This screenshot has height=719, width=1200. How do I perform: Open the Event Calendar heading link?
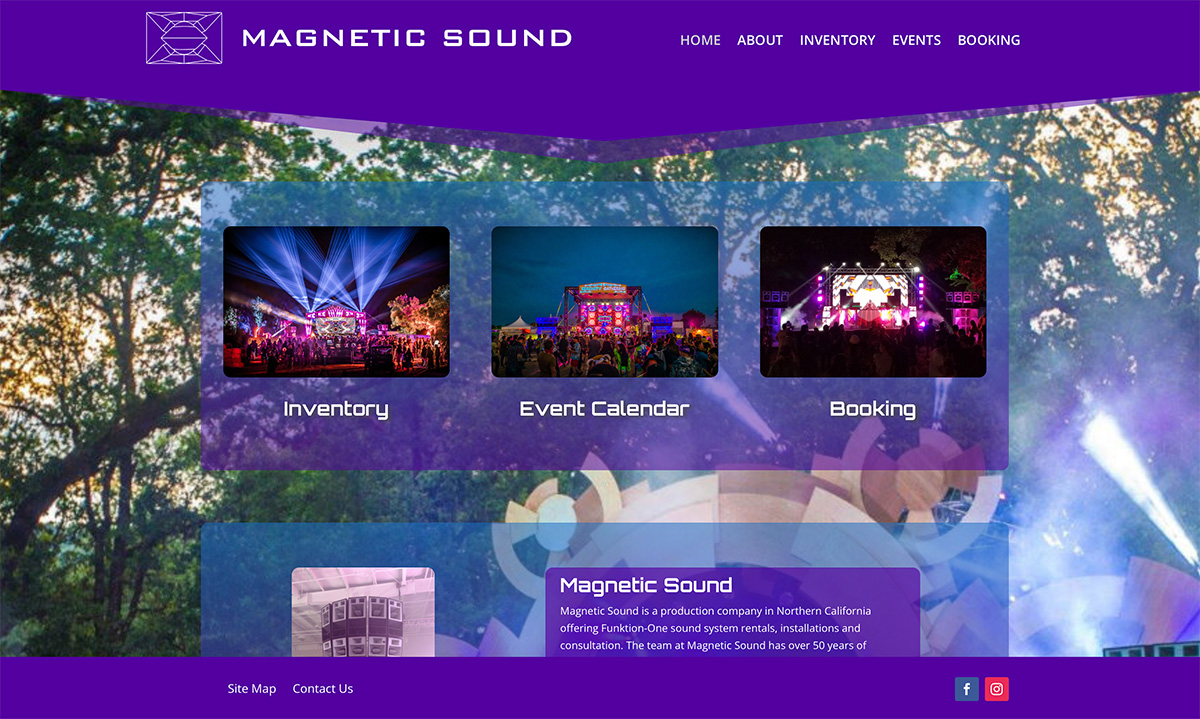[x=604, y=409]
